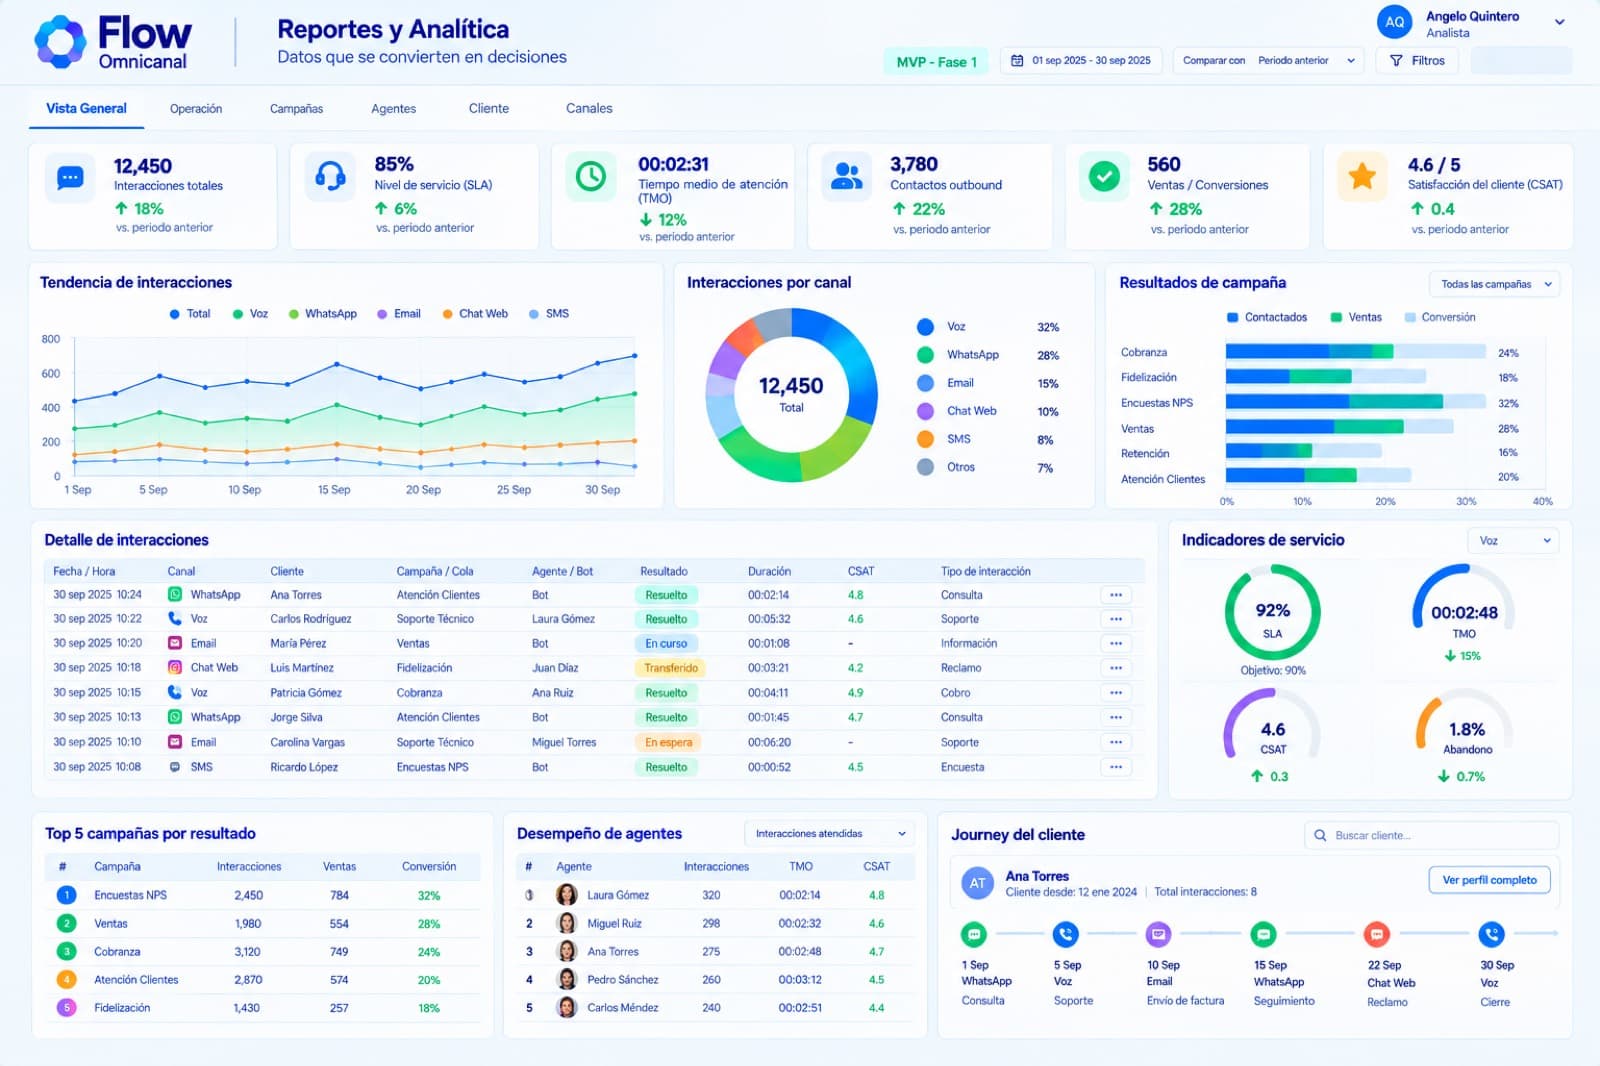Click the 5 Sep Voz journey icon

(x=1065, y=935)
